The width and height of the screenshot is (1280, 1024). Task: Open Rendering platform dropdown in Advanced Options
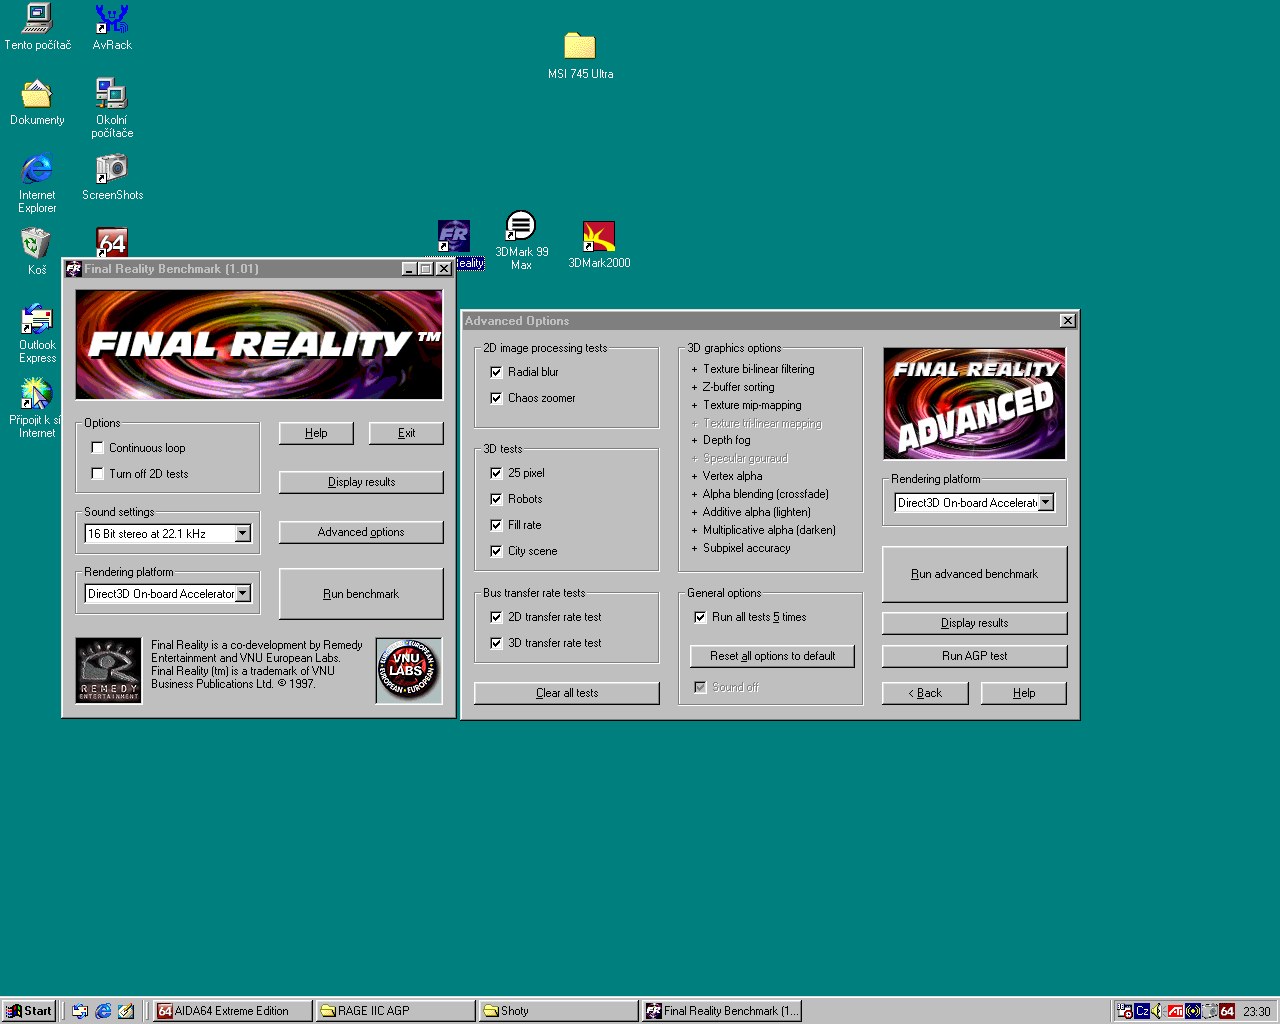pos(1046,503)
